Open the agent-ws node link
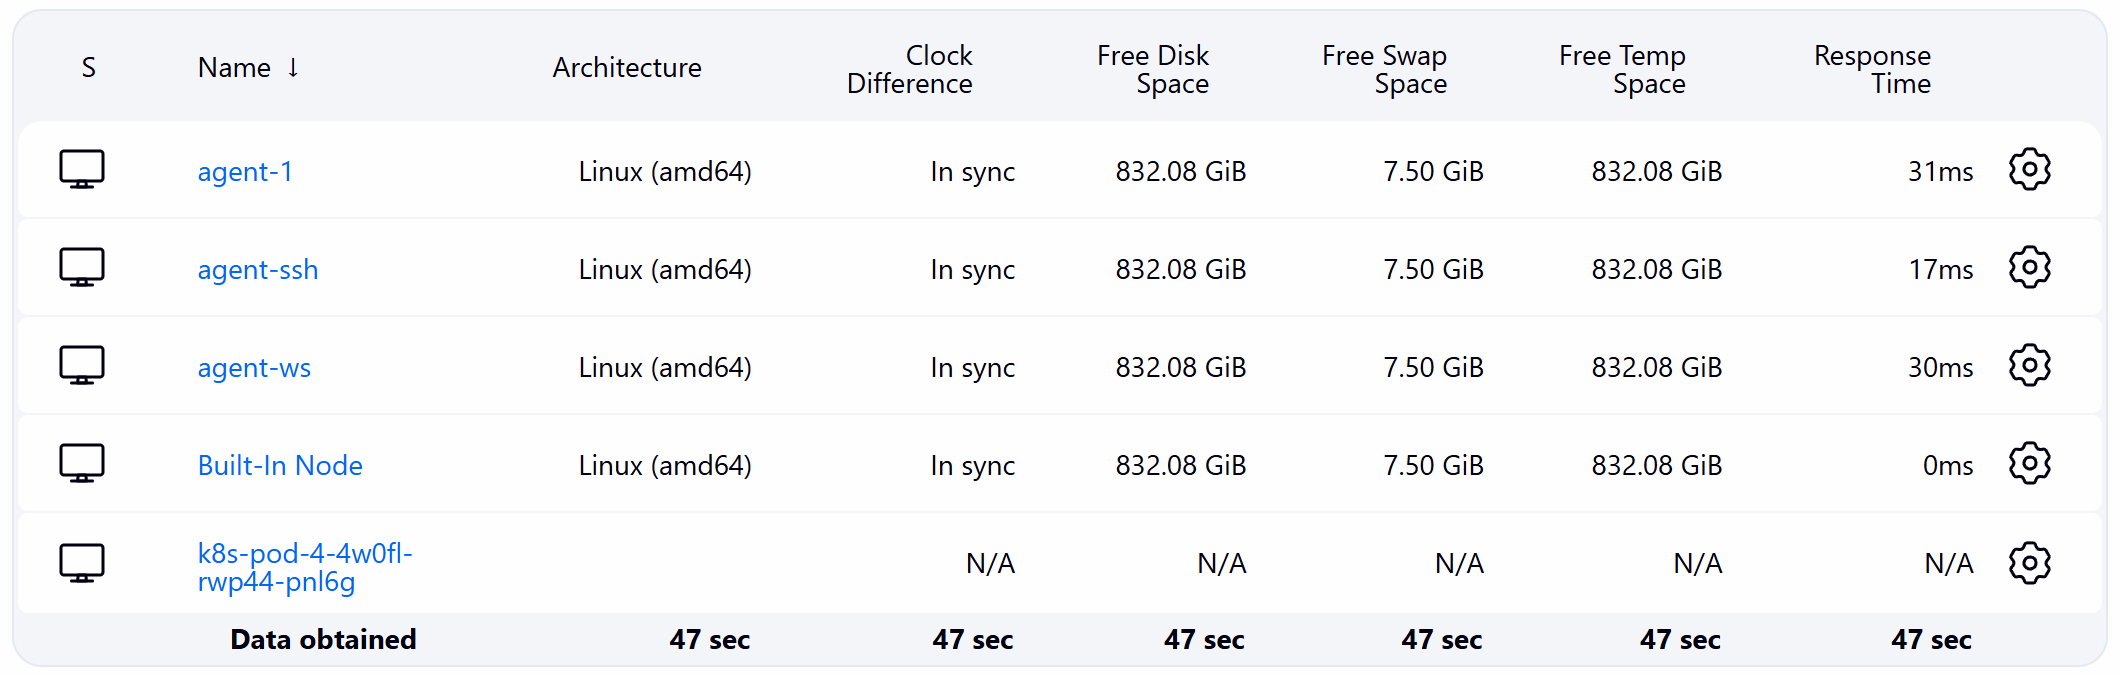 pyautogui.click(x=254, y=368)
